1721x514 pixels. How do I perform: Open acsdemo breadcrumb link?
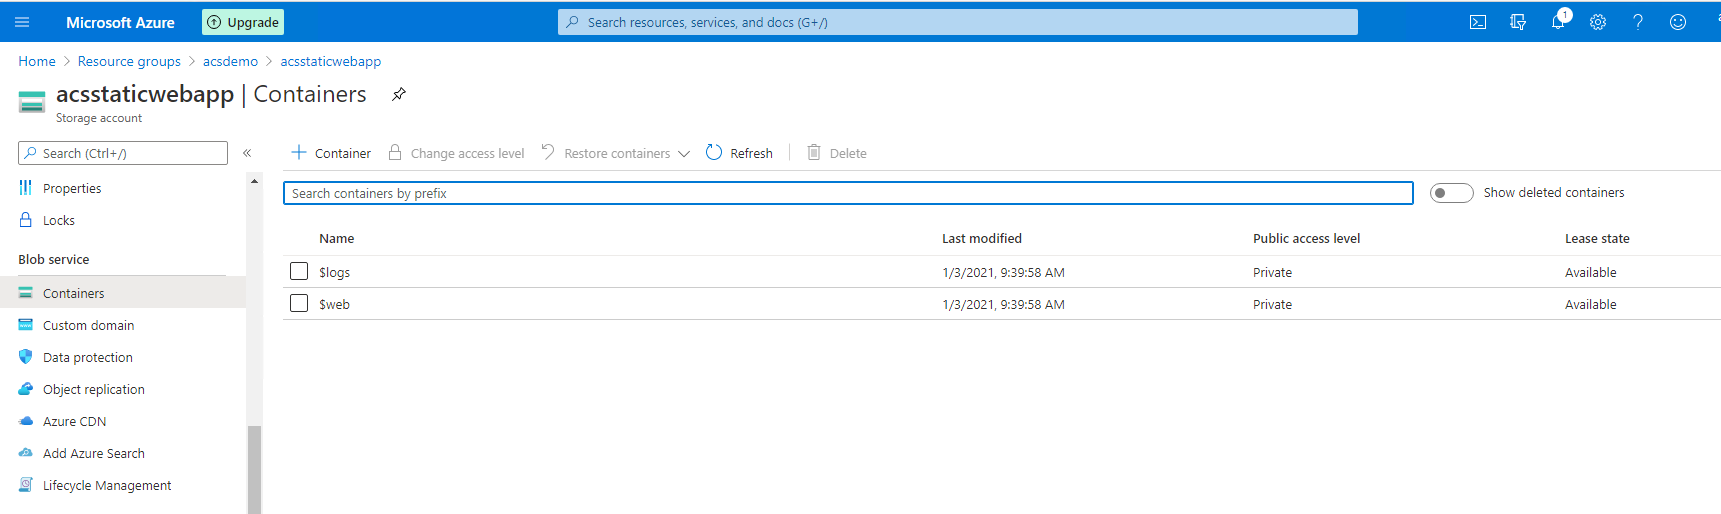pos(230,61)
